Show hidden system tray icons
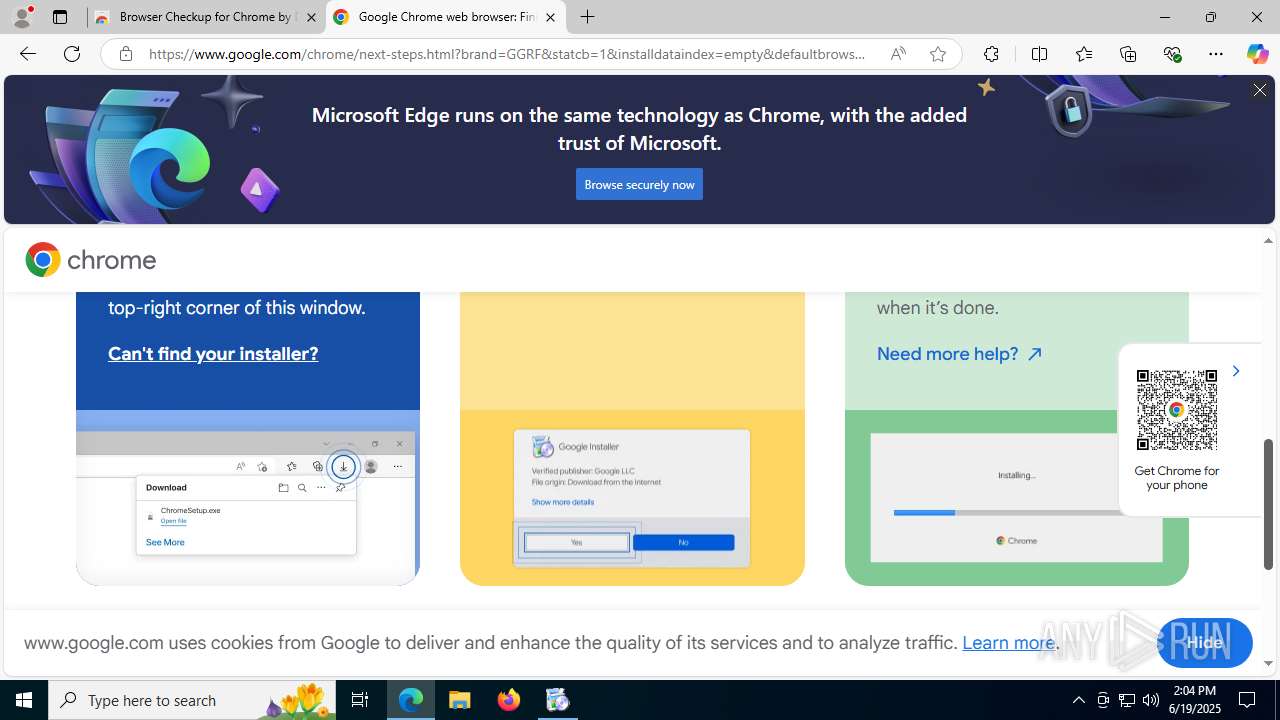 pyautogui.click(x=1079, y=700)
